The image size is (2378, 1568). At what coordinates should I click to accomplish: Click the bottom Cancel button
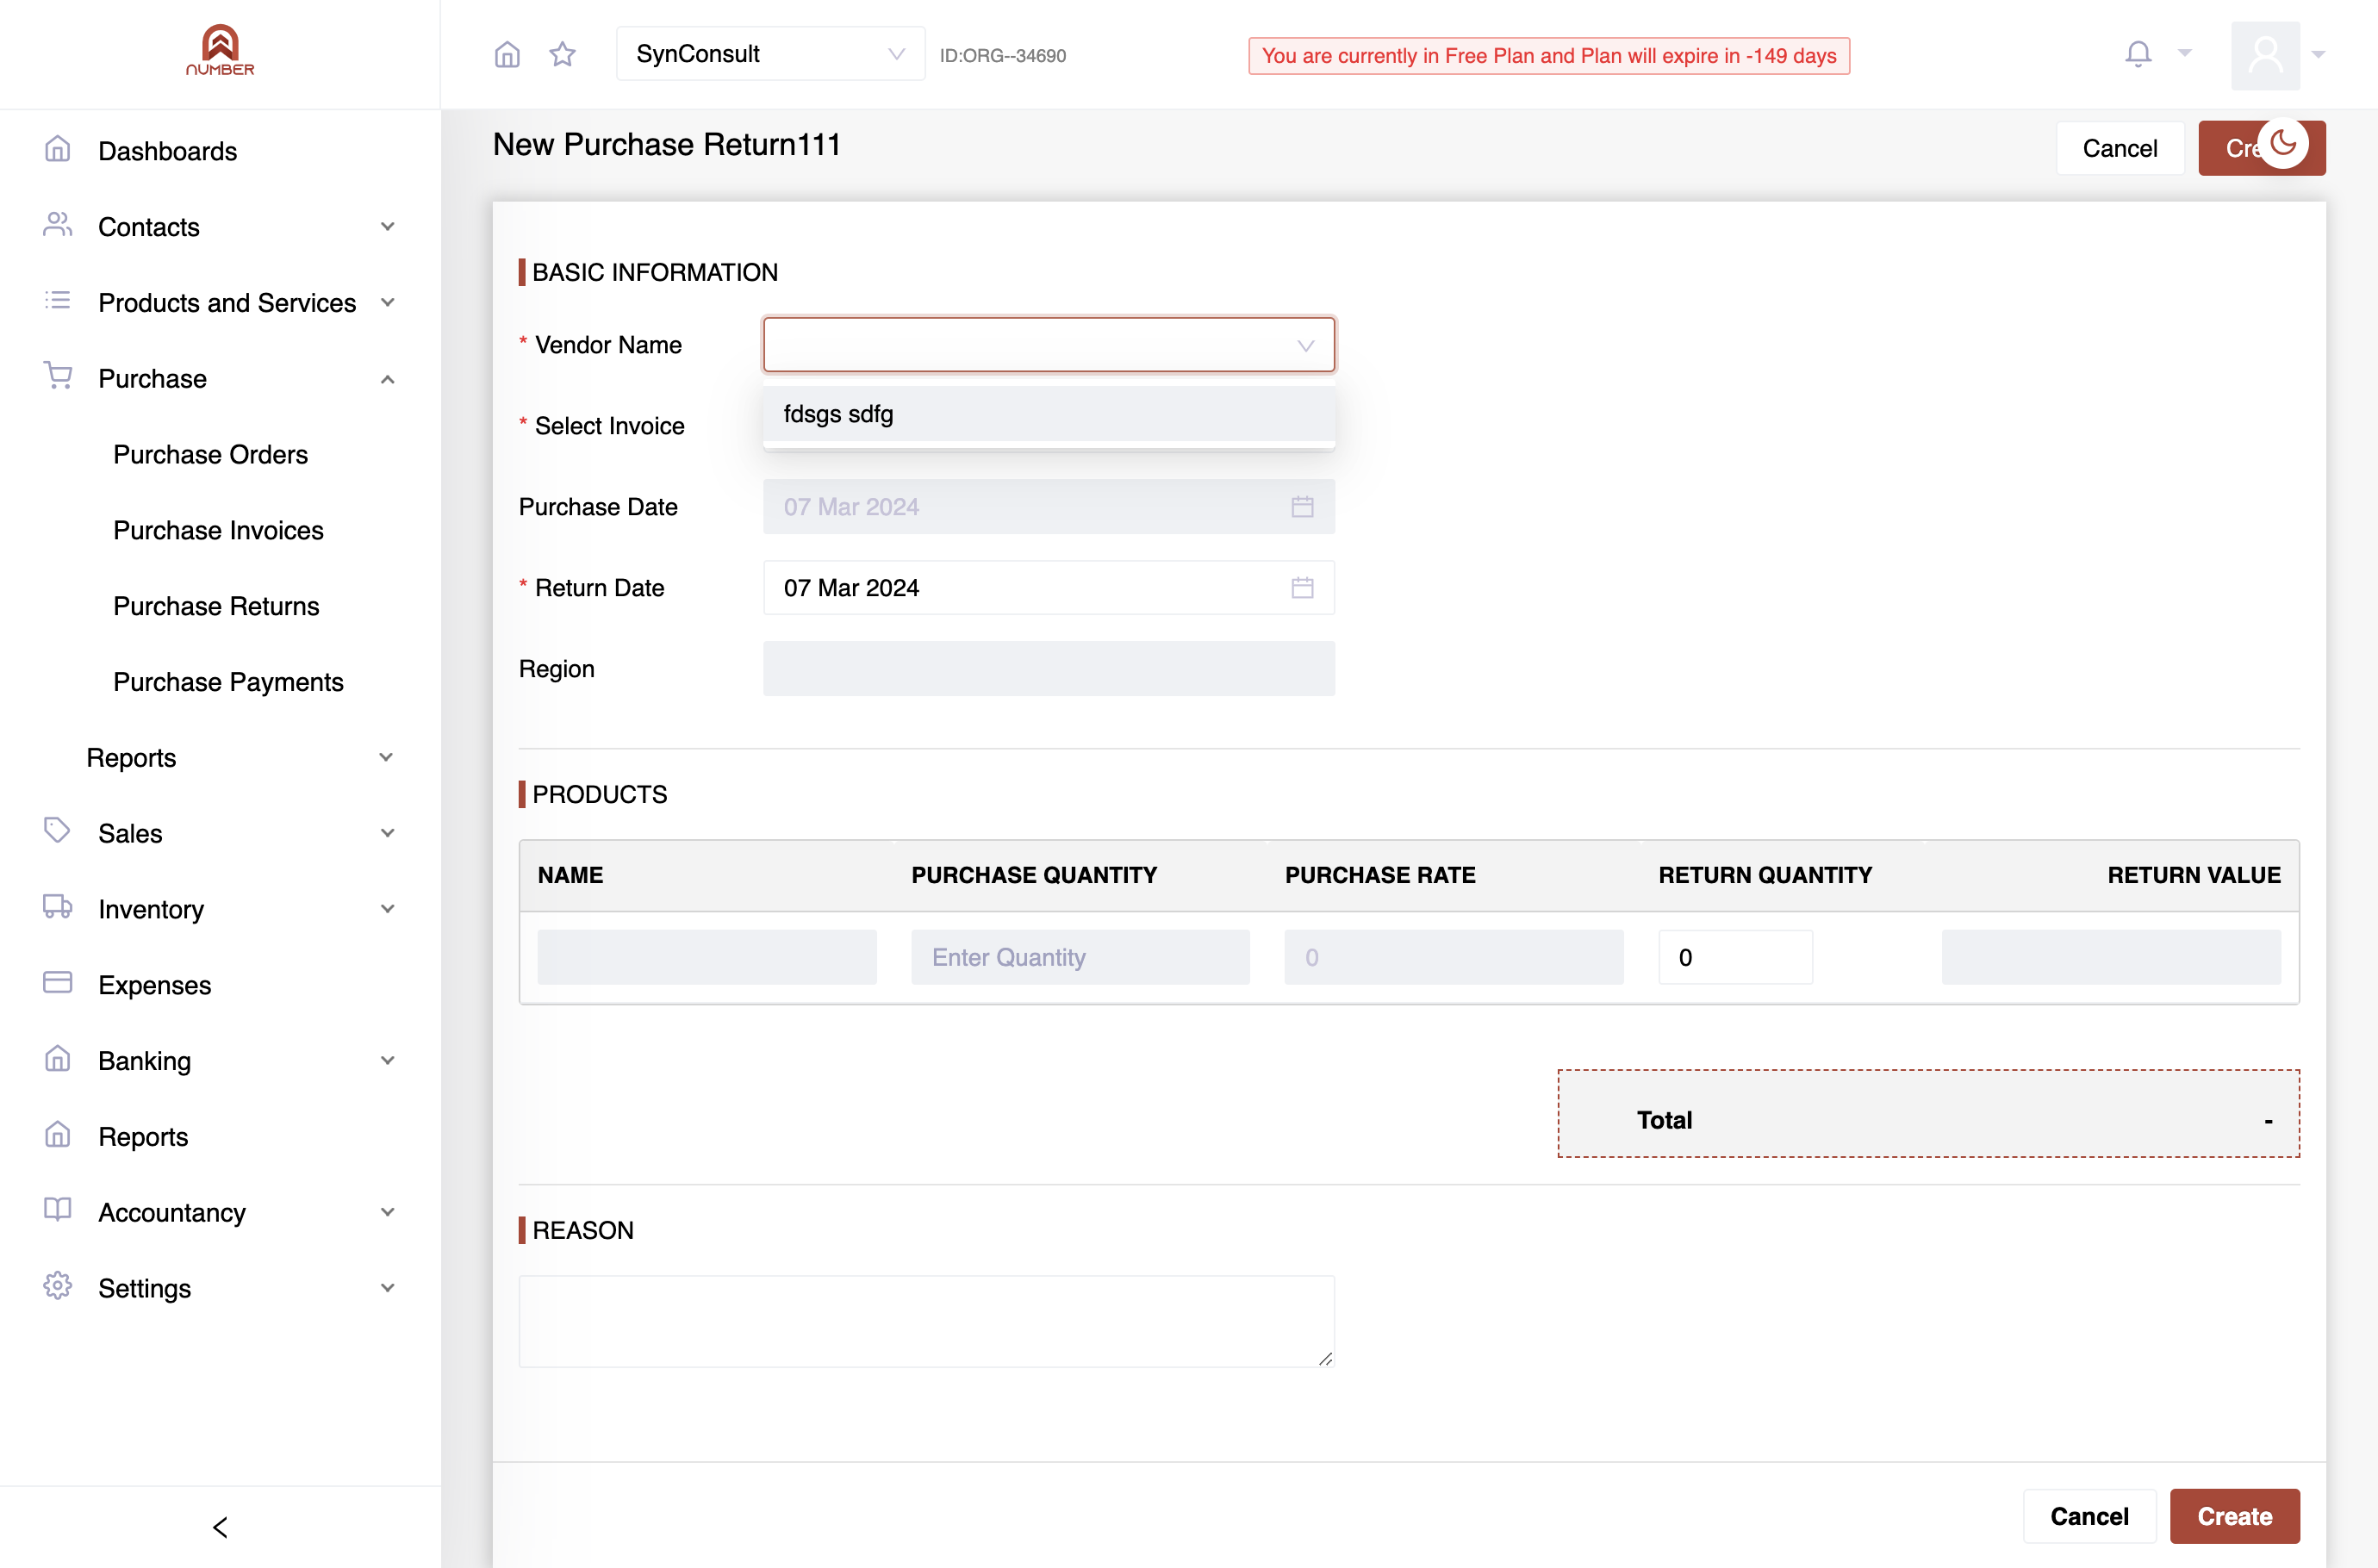(2089, 1516)
